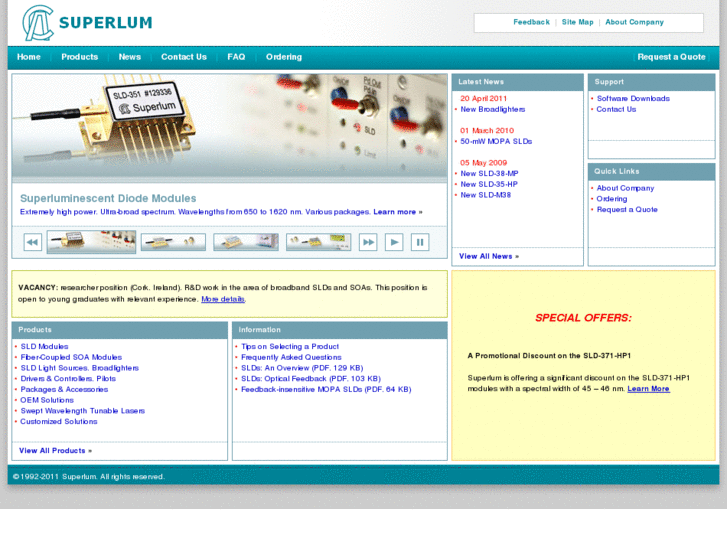Click the SLD module banner image
This screenshot has width=727, height=545.
click(x=230, y=126)
